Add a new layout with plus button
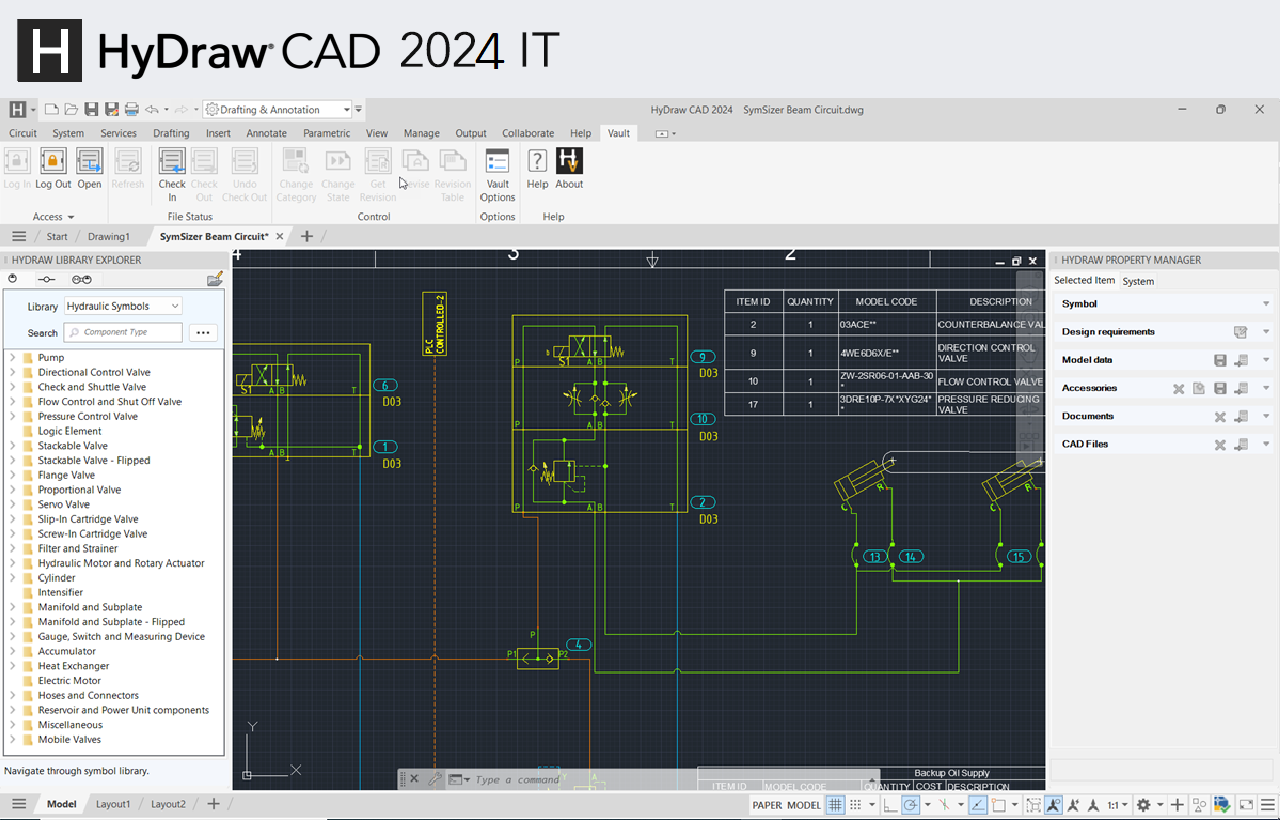Image resolution: width=1280 pixels, height=820 pixels. (x=213, y=804)
